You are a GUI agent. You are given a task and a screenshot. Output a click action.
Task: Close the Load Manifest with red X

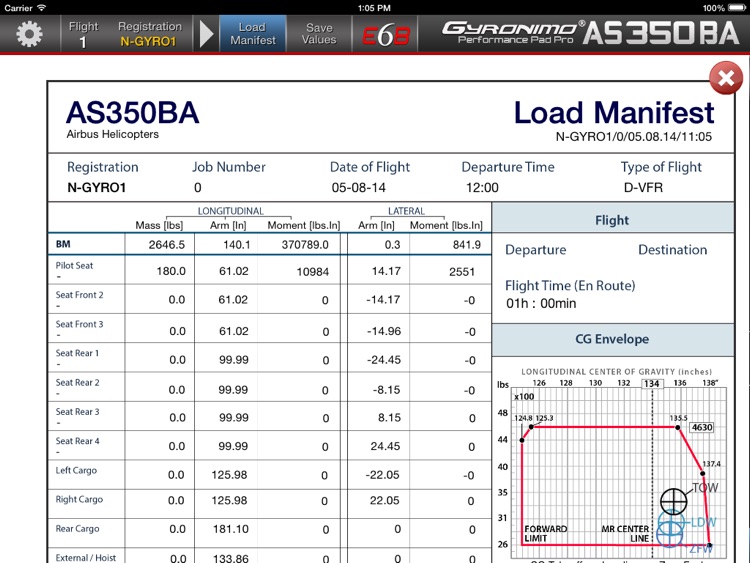pos(726,78)
